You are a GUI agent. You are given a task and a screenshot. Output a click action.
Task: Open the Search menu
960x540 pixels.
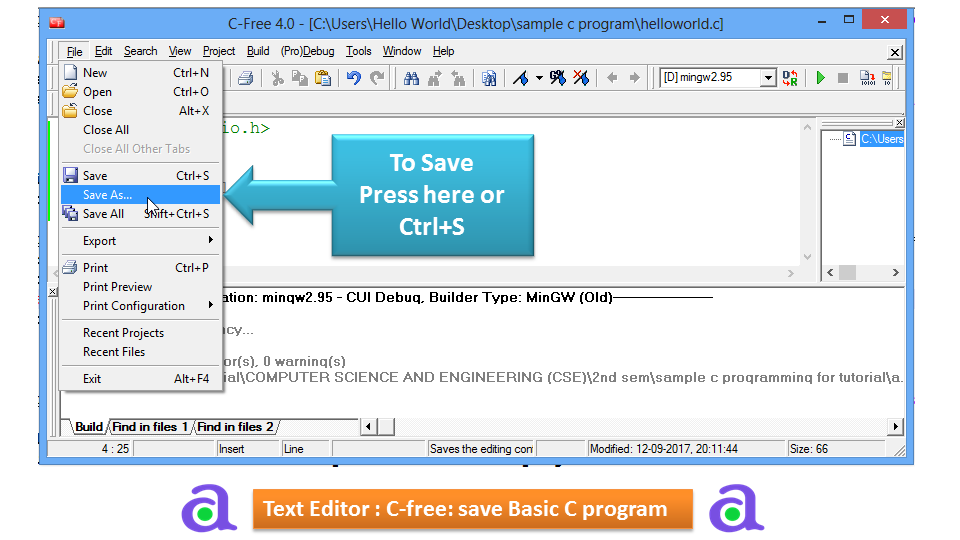141,51
